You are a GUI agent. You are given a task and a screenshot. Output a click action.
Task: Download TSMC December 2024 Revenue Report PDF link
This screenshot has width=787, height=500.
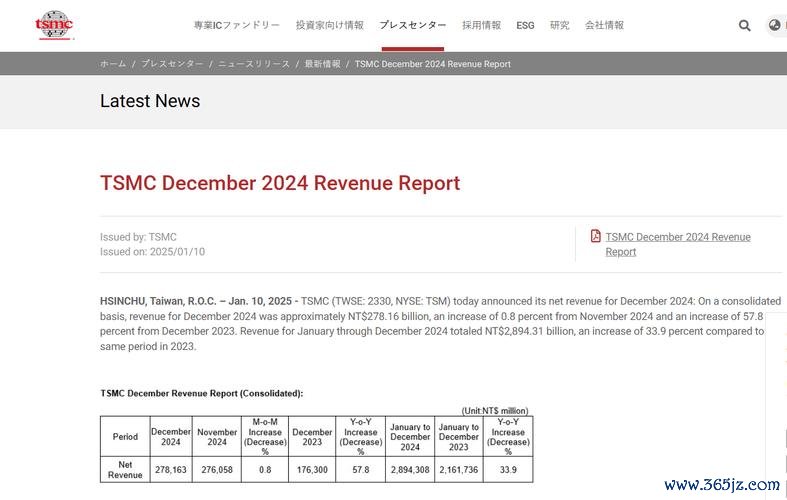[678, 244]
